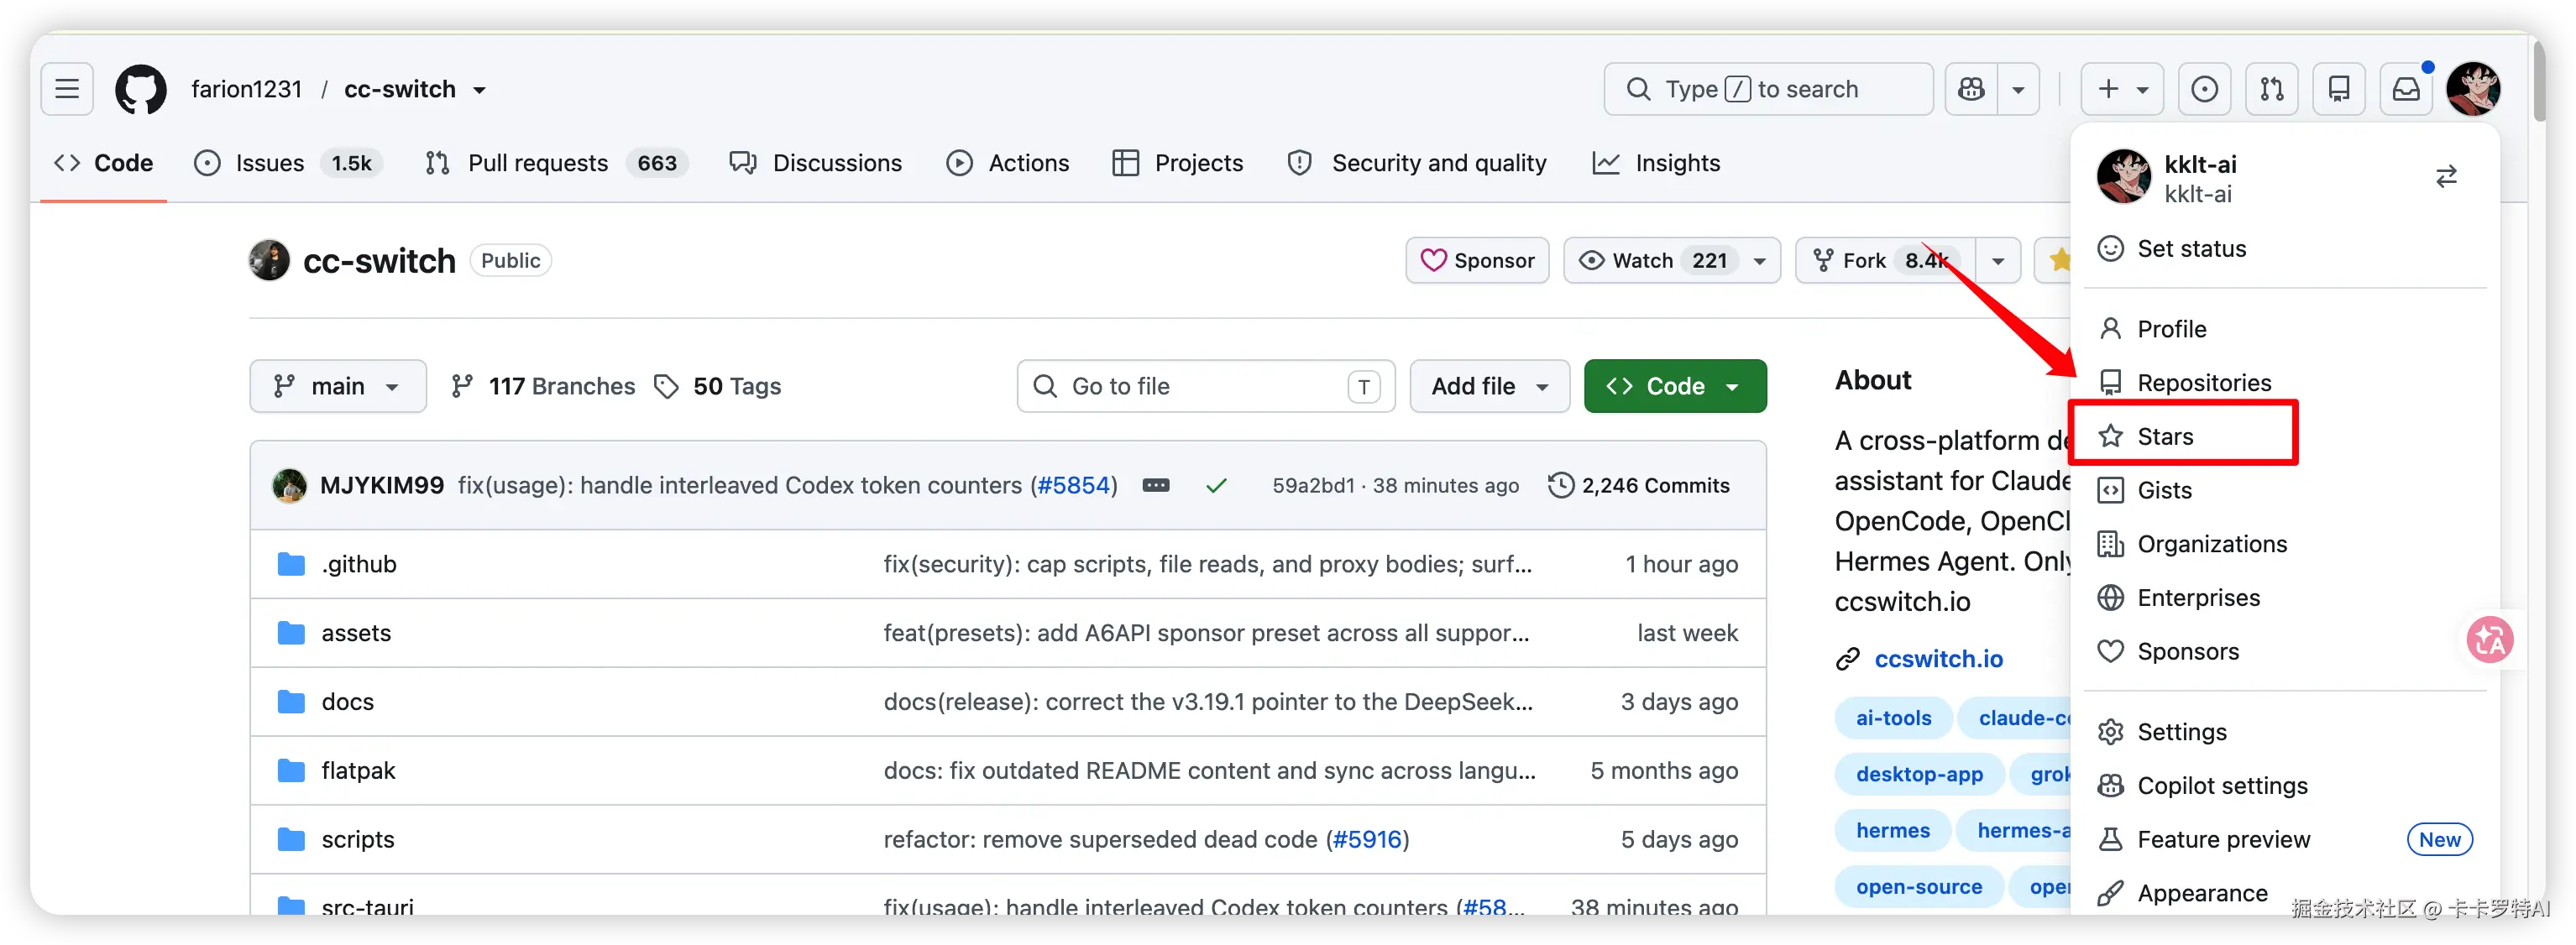View the 50 Tags link
This screenshot has width=2576, height=945.
click(x=718, y=386)
